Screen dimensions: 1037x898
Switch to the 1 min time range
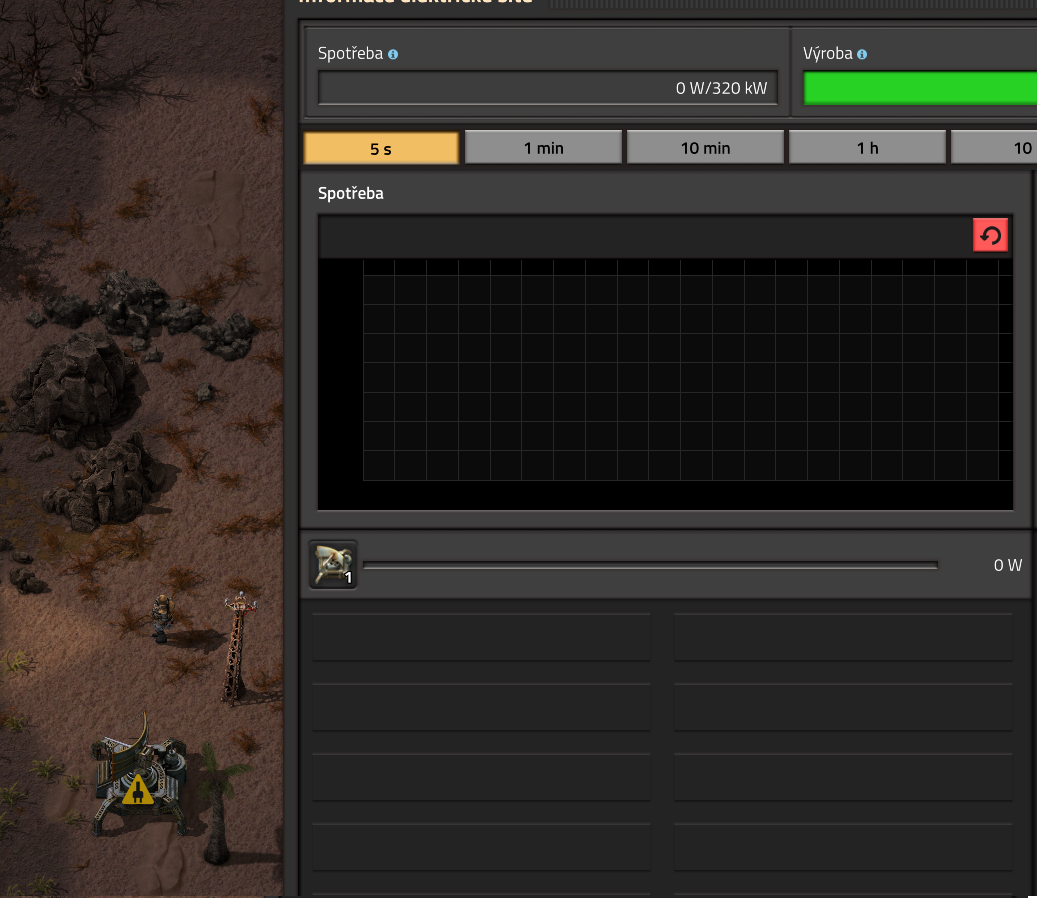tap(543, 148)
